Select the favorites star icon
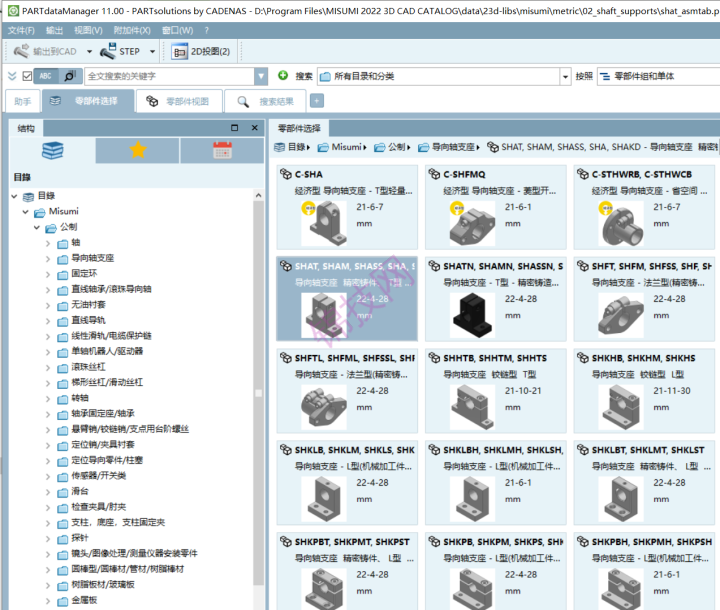 138,150
